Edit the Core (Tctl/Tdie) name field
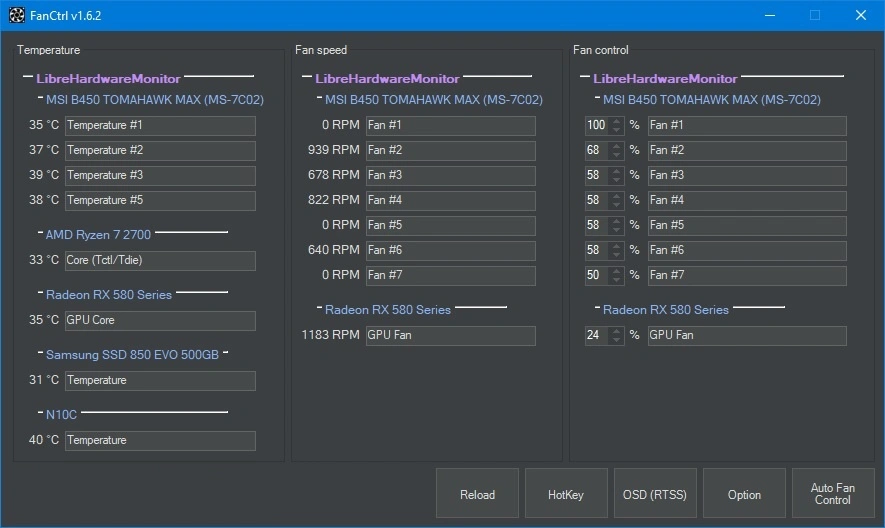The height and width of the screenshot is (528, 885). coord(160,260)
